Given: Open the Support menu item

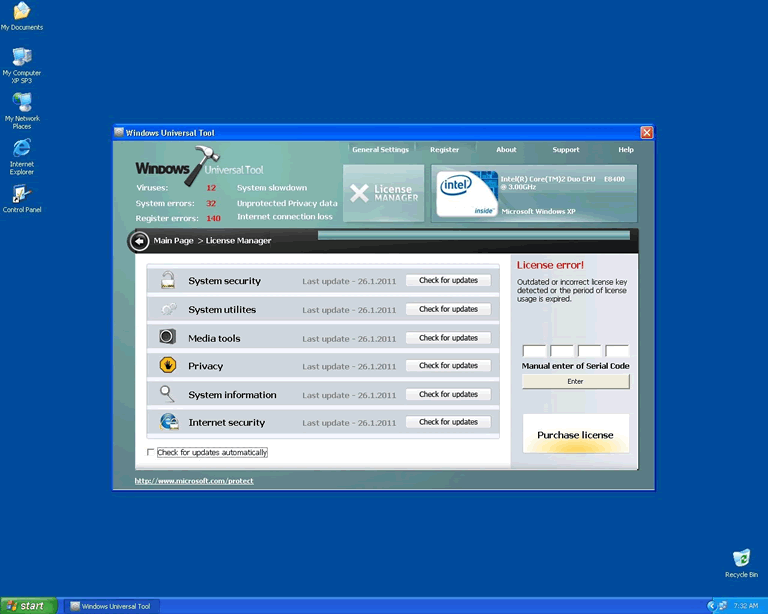Looking at the screenshot, I should [565, 150].
